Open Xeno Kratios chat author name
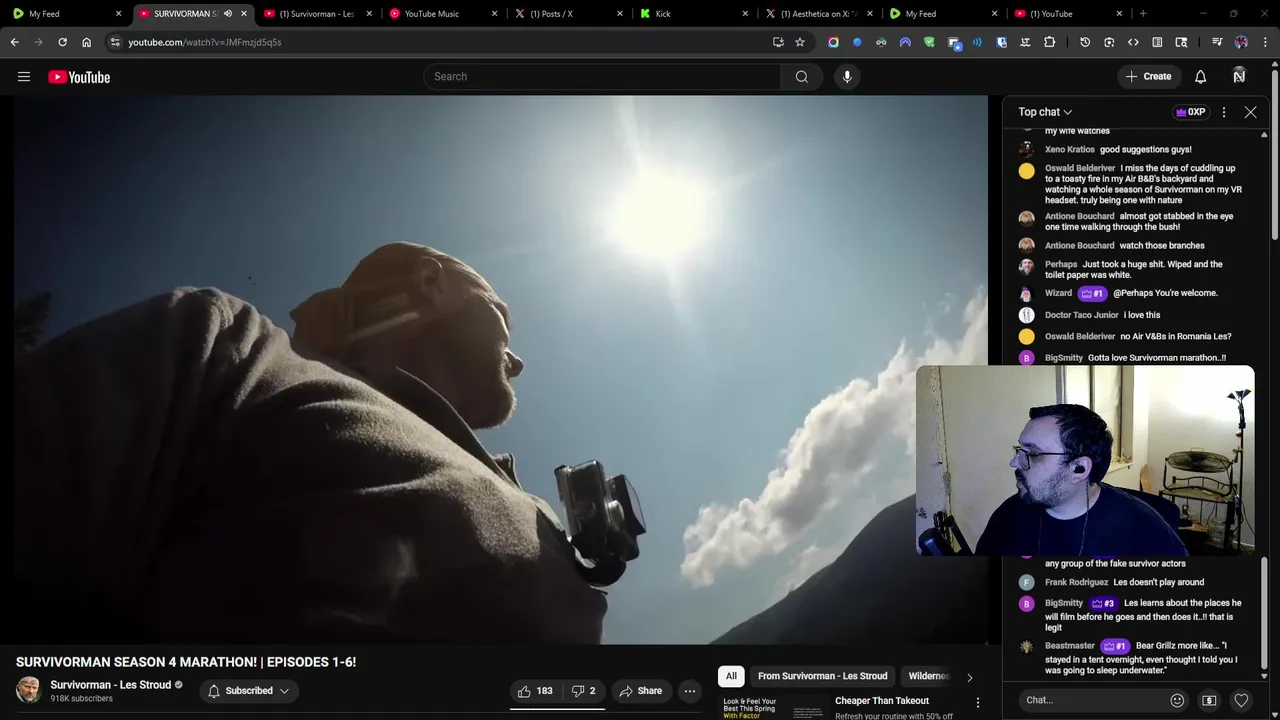The width and height of the screenshot is (1280, 720). (1070, 149)
